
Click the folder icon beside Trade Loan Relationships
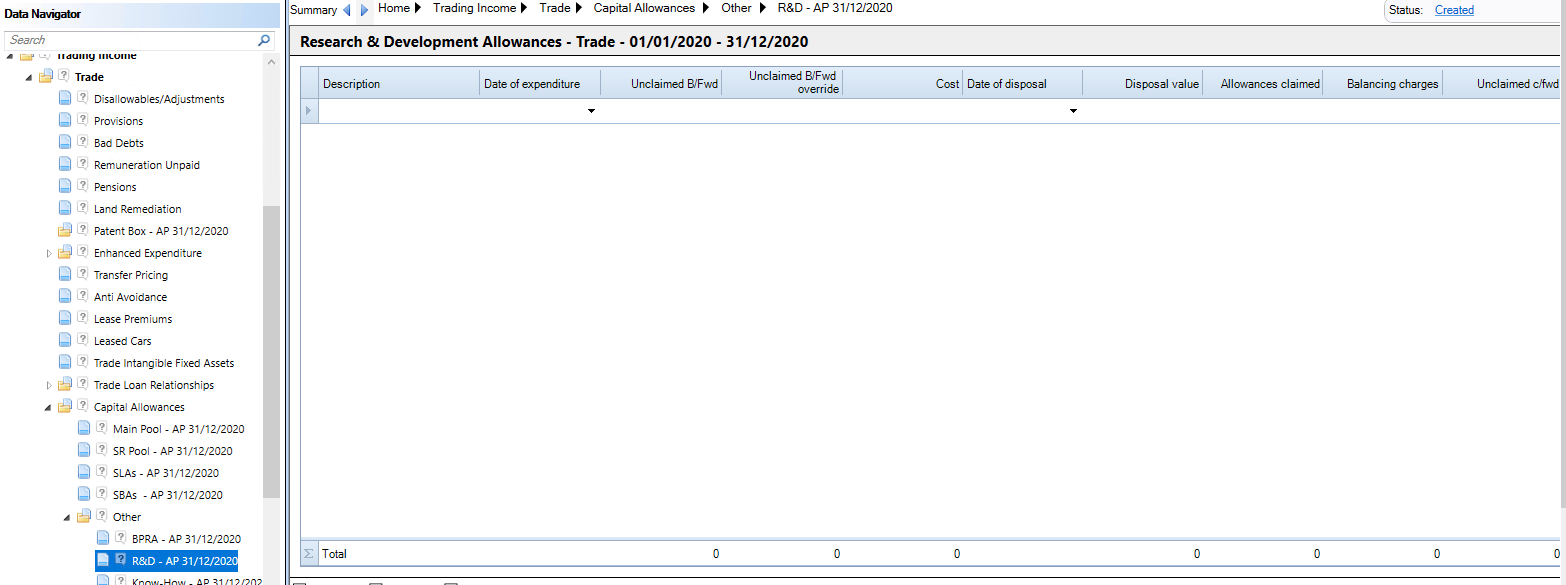pyautogui.click(x=65, y=384)
